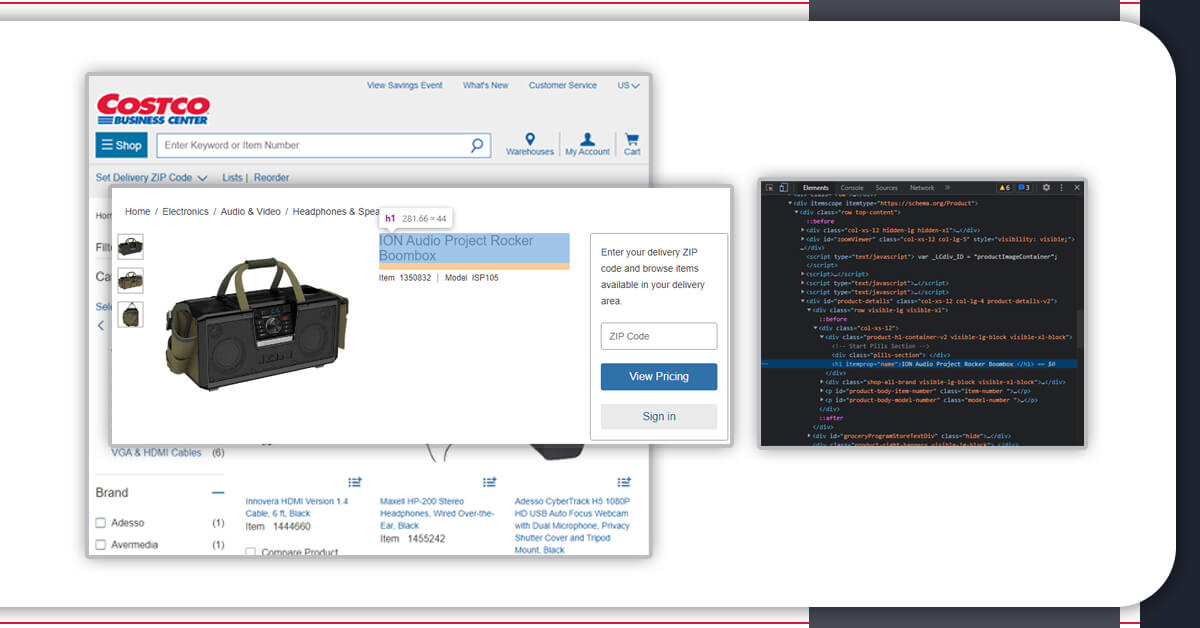
Task: Add Innovera HDMI cable to list icon
Action: [x=355, y=482]
